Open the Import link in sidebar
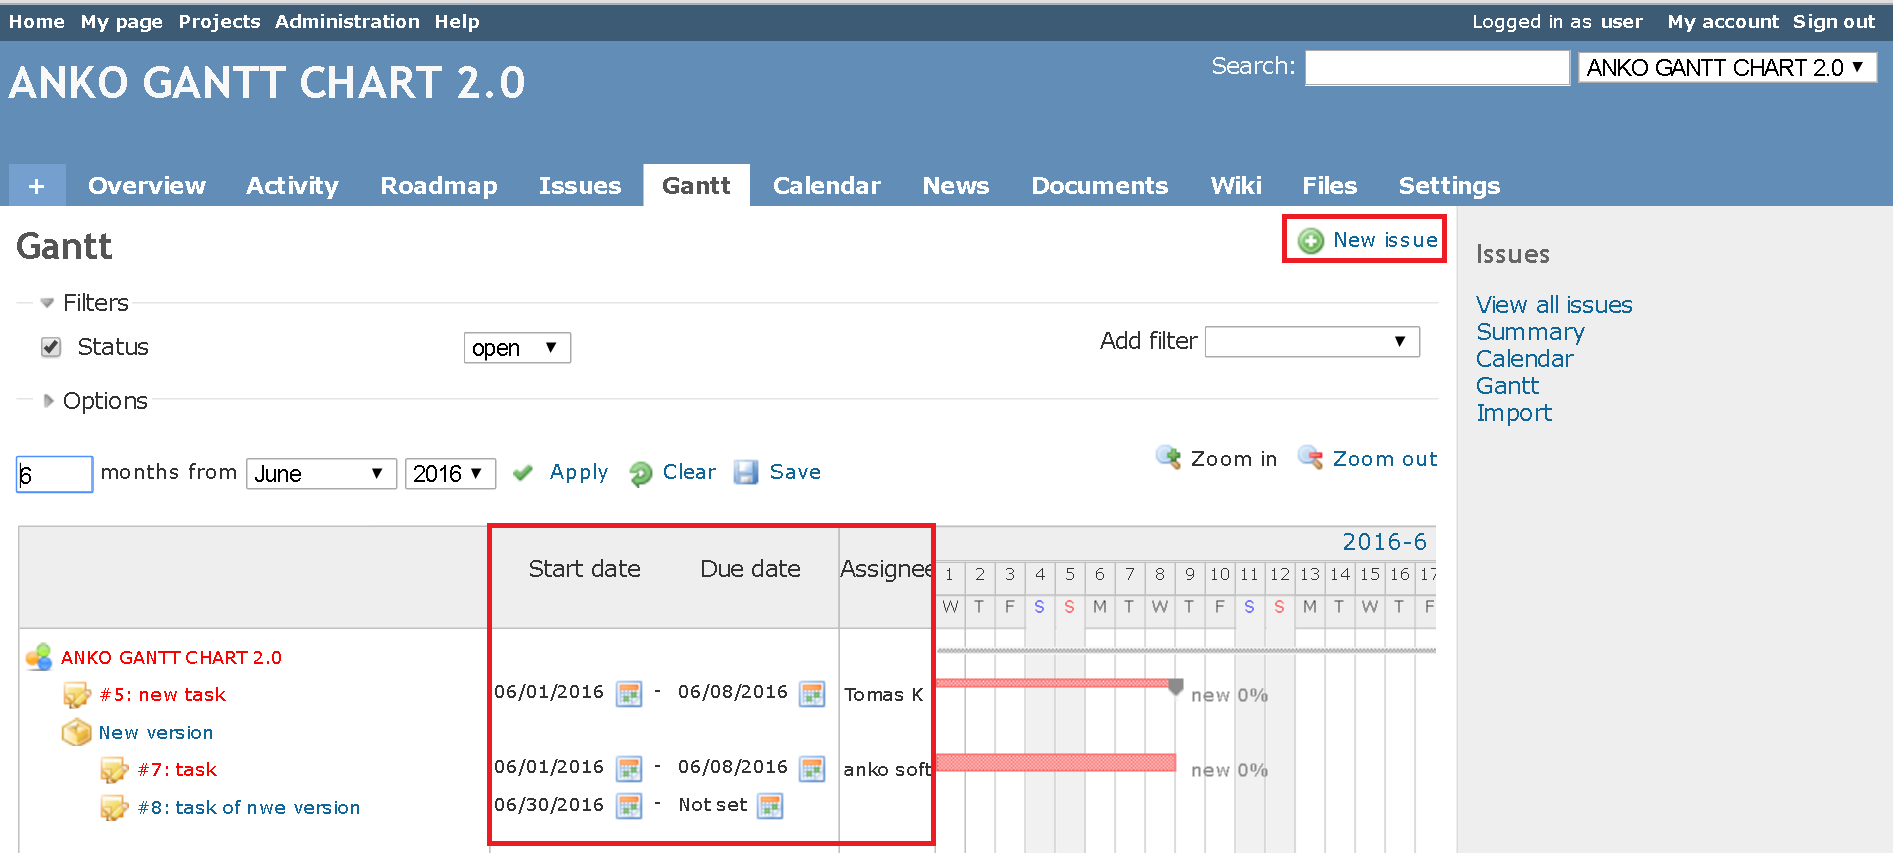 (x=1513, y=413)
